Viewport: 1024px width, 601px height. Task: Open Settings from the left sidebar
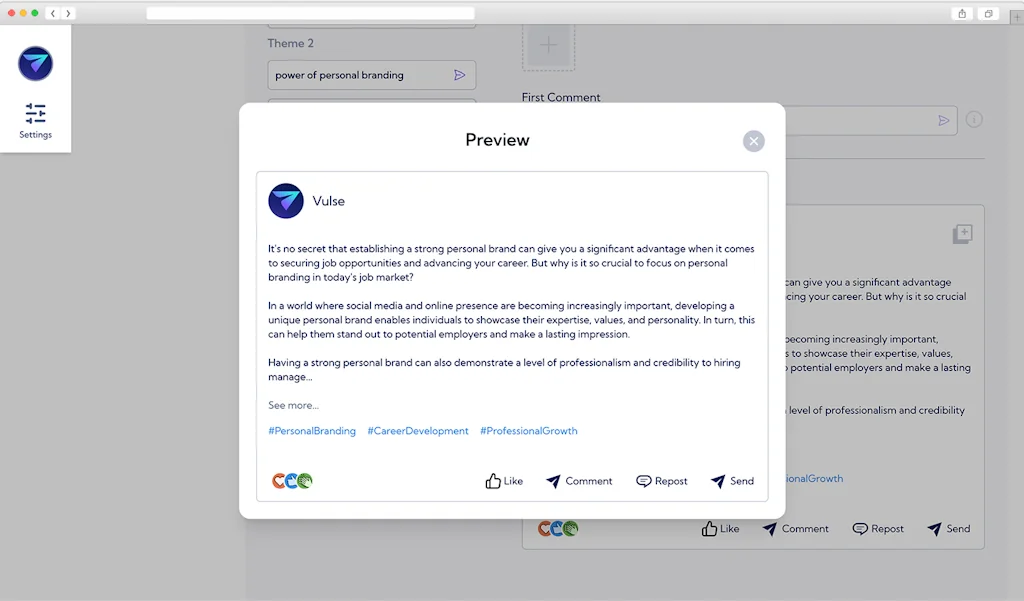[35, 120]
